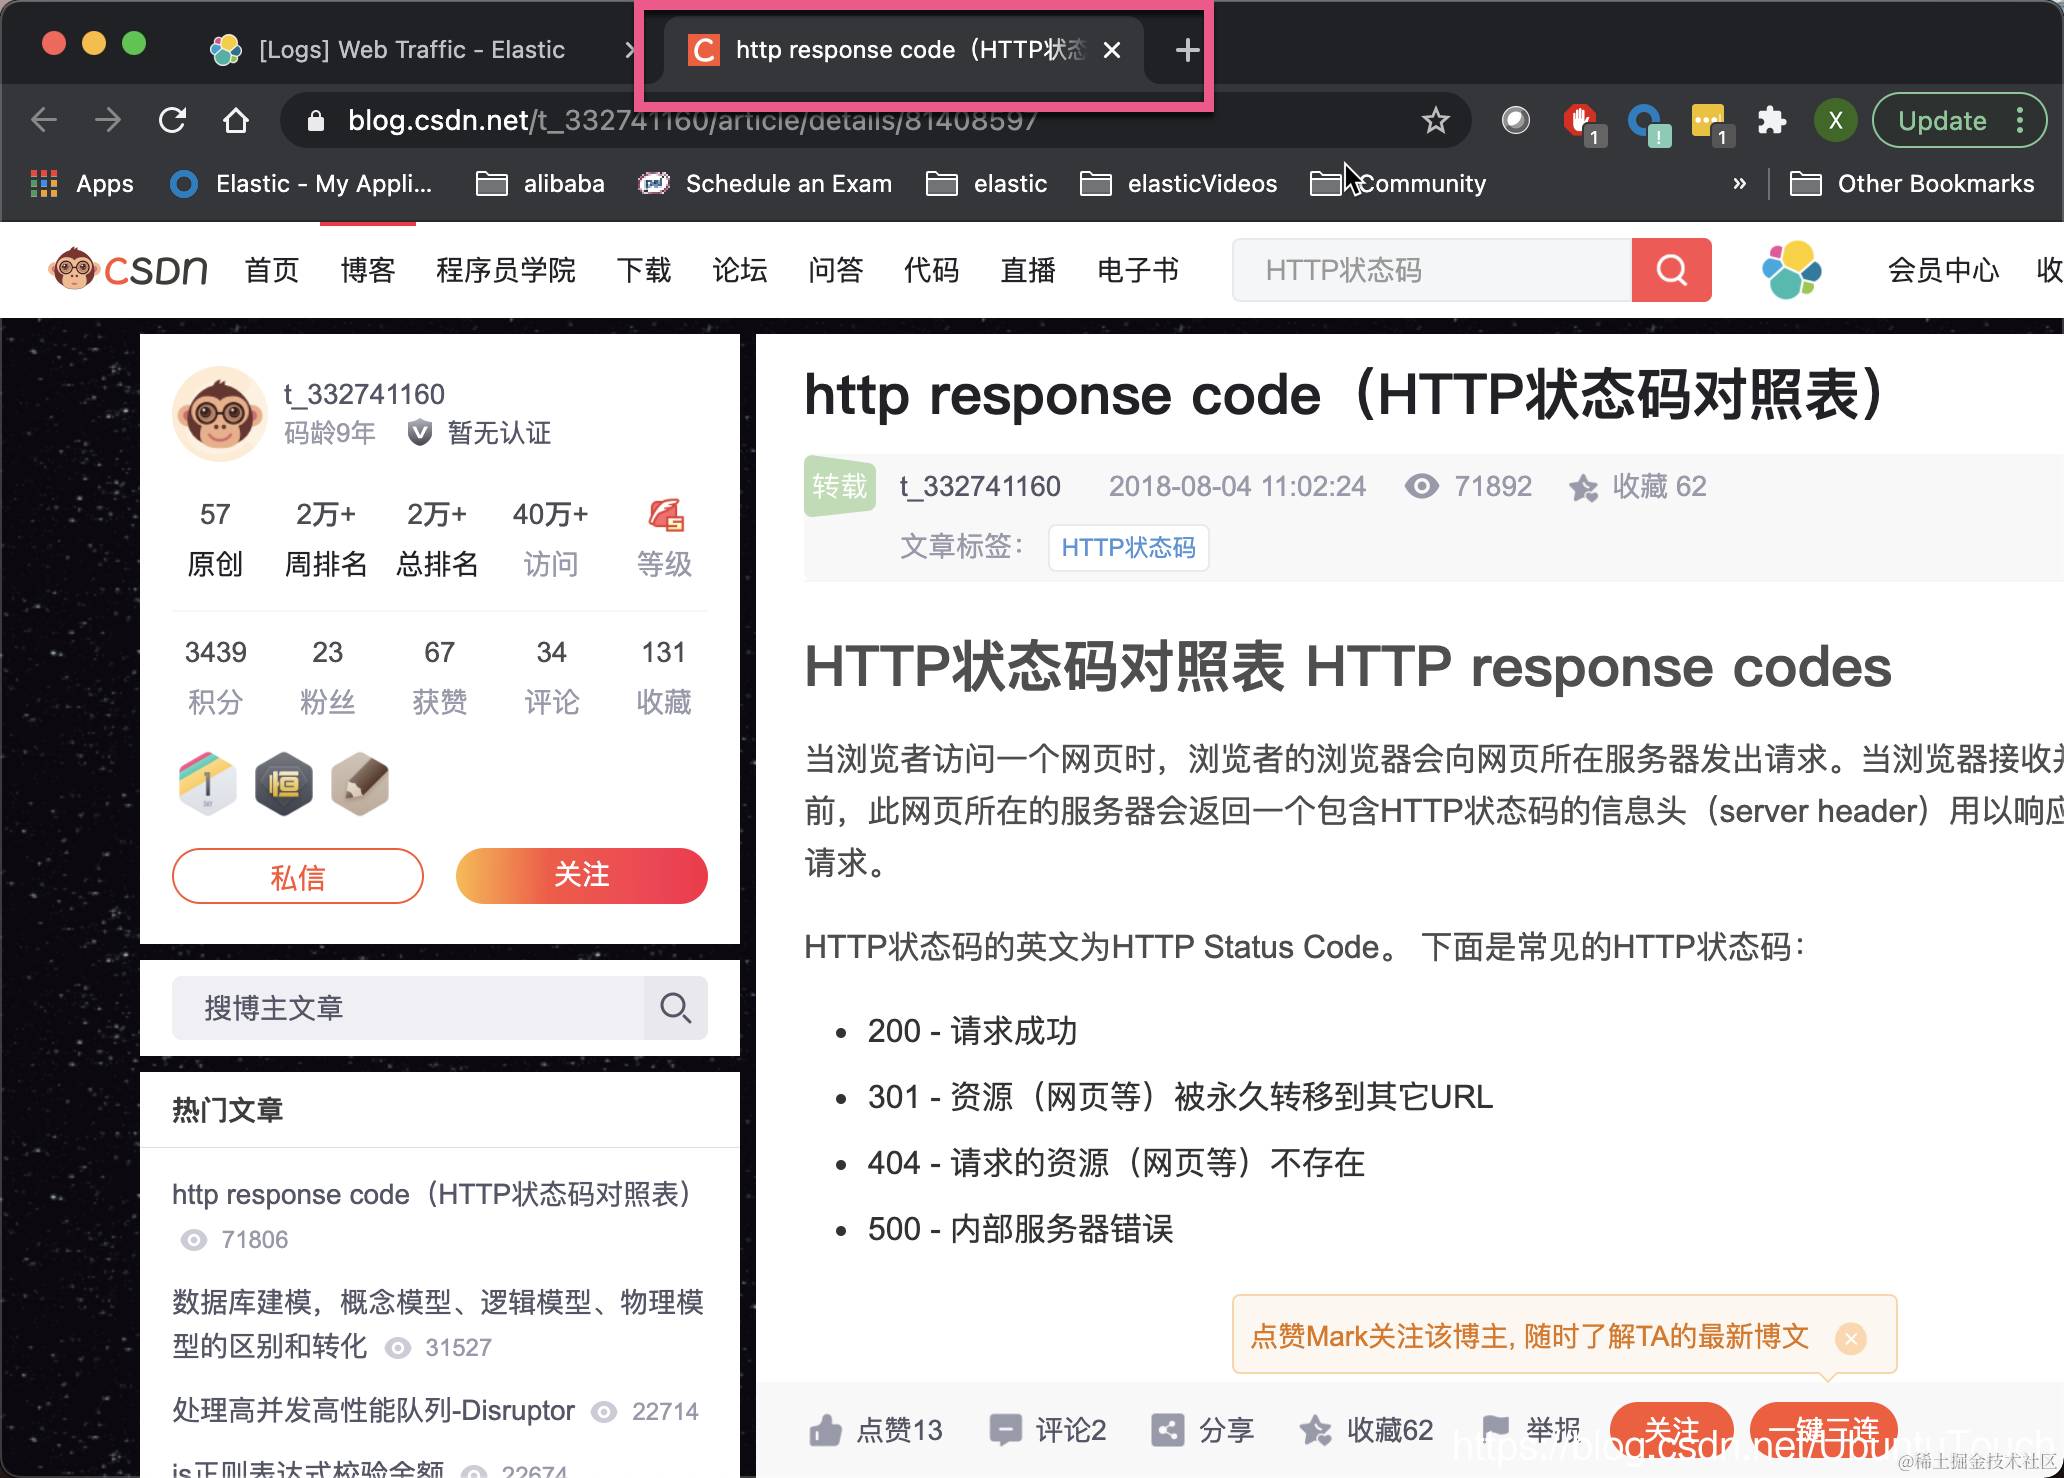
Task: Click the 分享 share icon
Action: click(1168, 1430)
